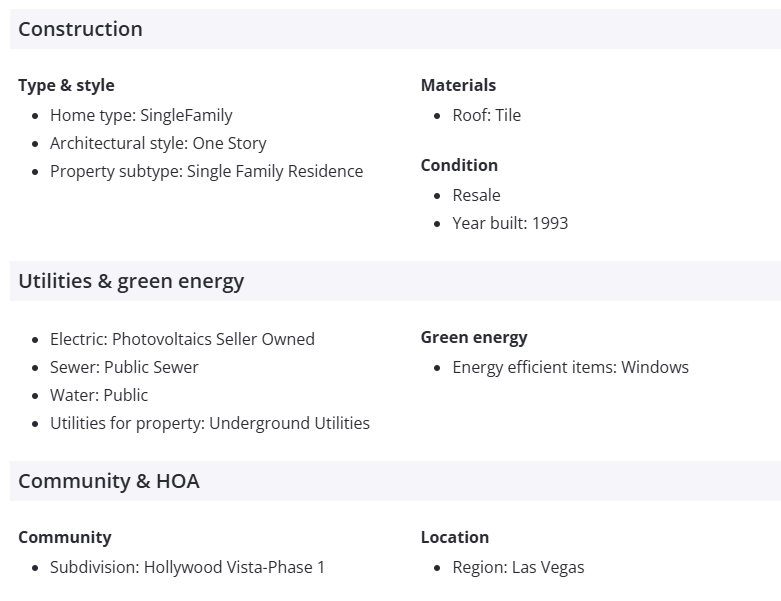Screen dimensions: 781x601
Task: Click the Construction section header
Action: pos(80,29)
